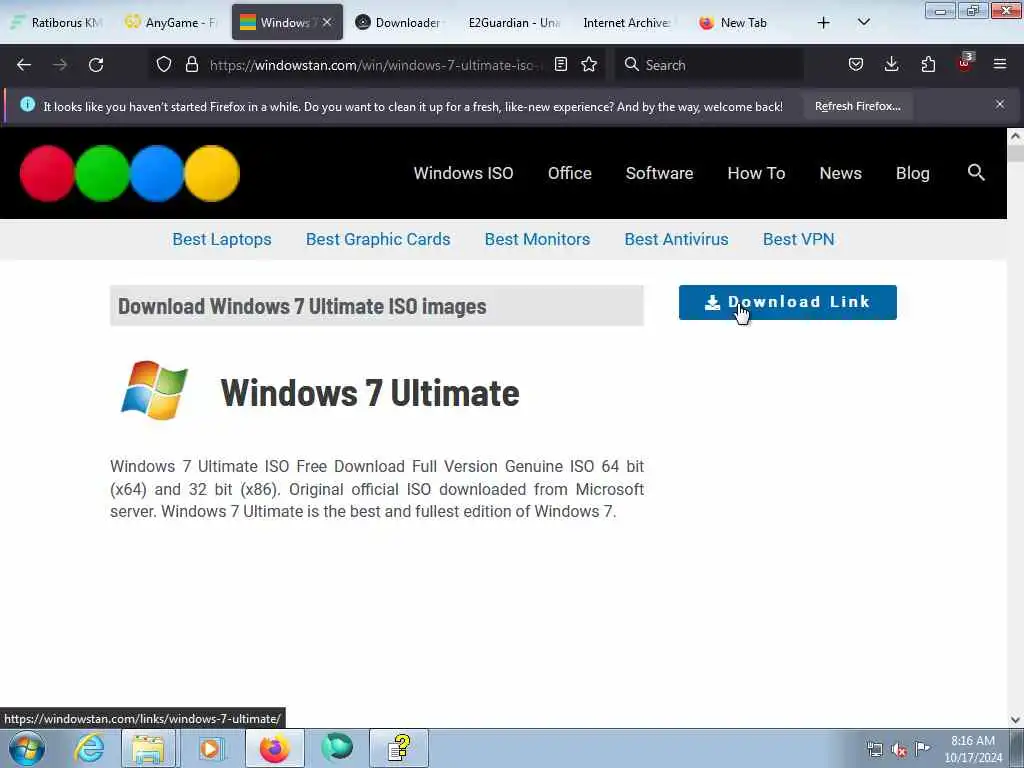Follow Best Monitors link
This screenshot has height=768, width=1024.
click(x=537, y=240)
